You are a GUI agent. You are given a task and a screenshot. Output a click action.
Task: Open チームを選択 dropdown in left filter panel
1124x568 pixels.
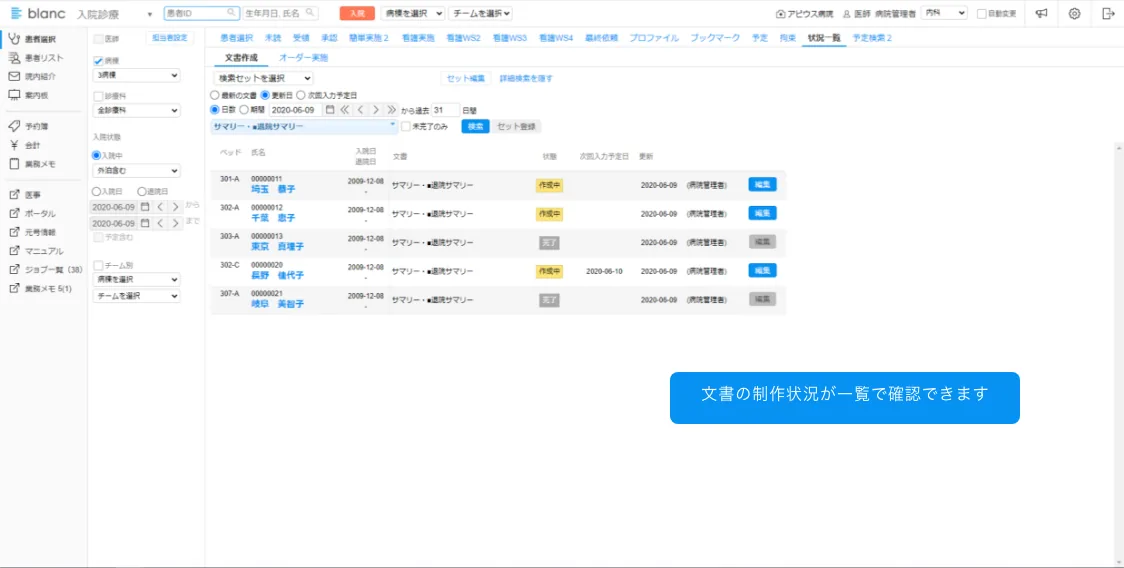tap(136, 295)
